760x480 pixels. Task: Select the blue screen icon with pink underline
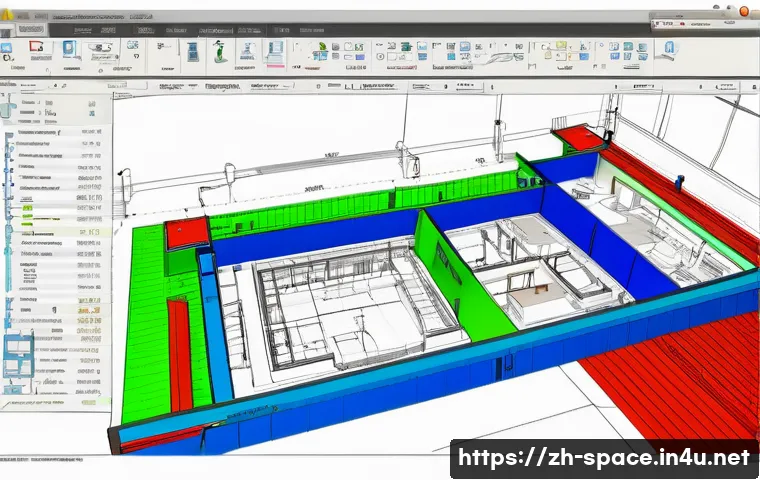pos(275,52)
